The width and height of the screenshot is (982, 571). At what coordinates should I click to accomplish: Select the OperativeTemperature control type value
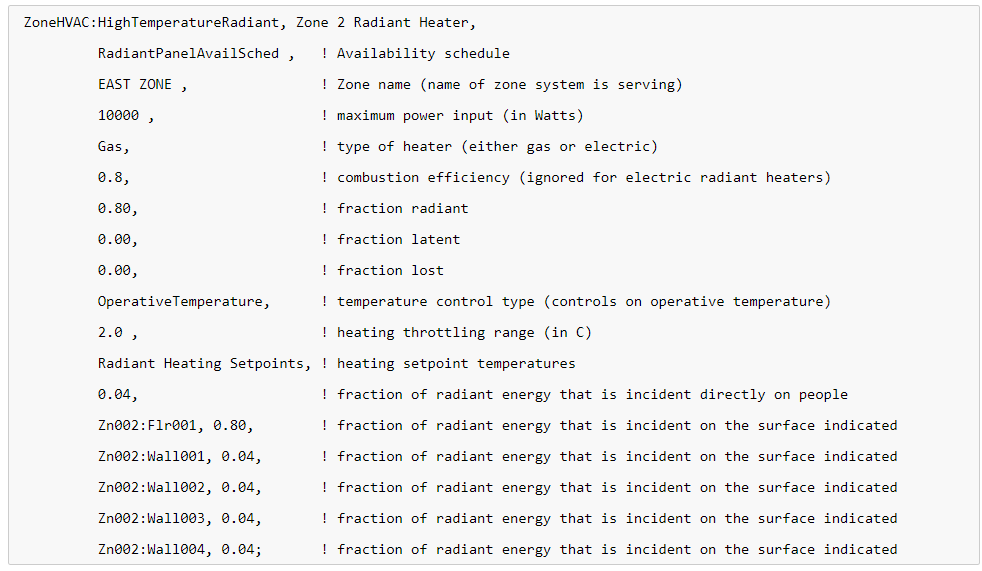pos(180,301)
